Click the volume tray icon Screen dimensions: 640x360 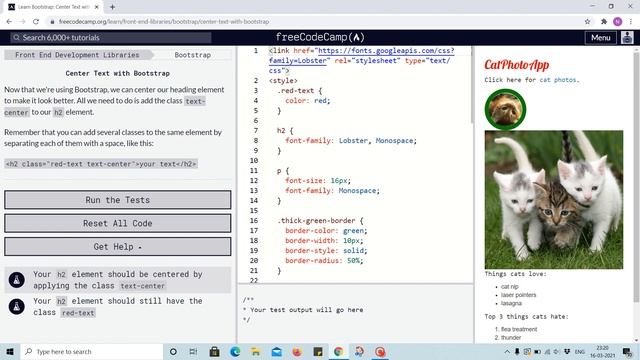(x=557, y=351)
